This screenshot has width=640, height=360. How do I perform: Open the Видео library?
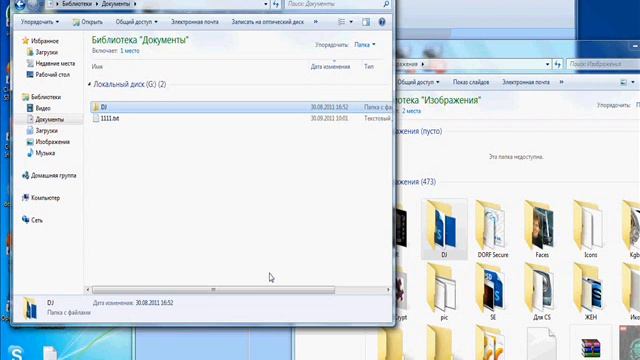(x=38, y=108)
